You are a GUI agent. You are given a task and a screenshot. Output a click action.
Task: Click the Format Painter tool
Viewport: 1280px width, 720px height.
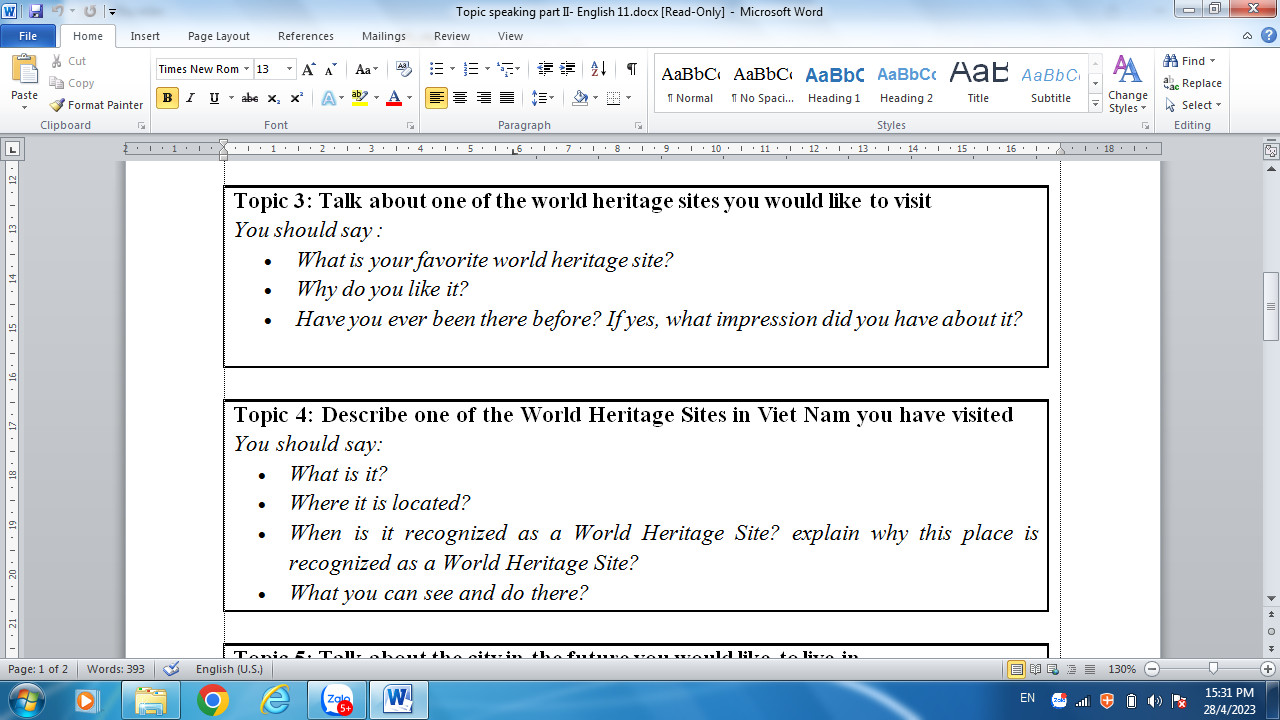[x=97, y=105]
